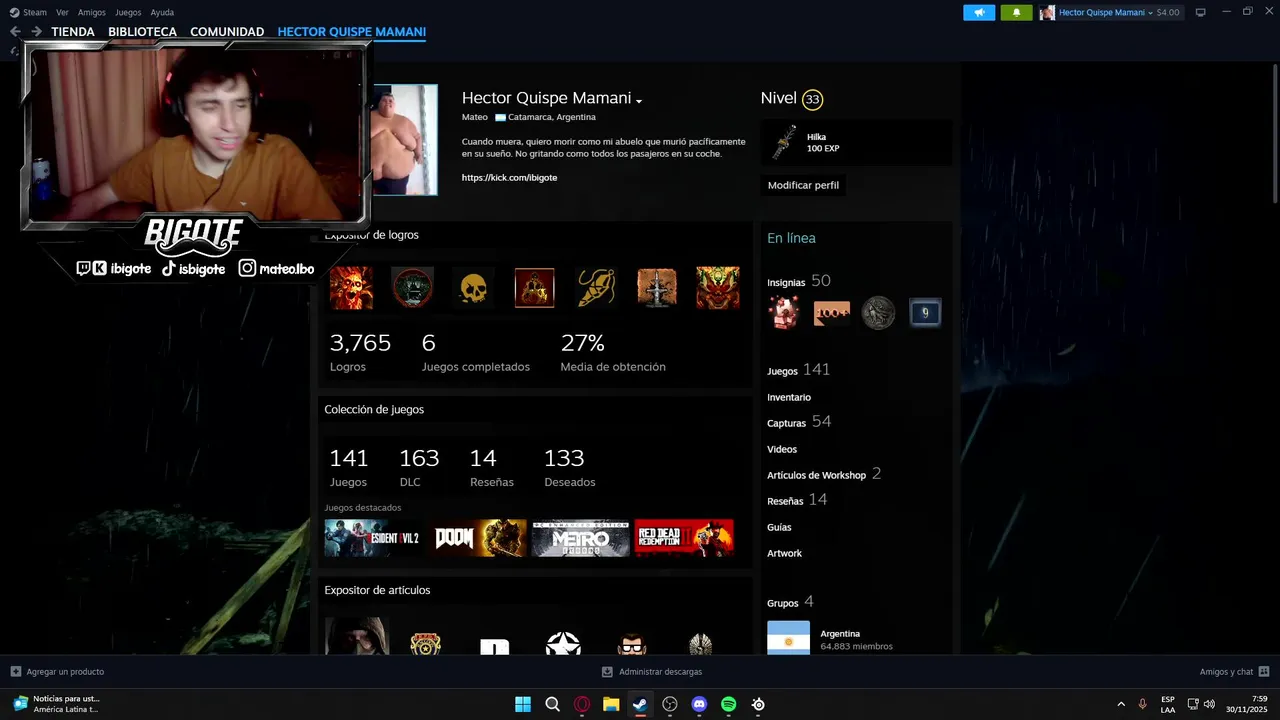Select the blue number 9 badge
Screen dimensions: 1280x720
click(925, 313)
